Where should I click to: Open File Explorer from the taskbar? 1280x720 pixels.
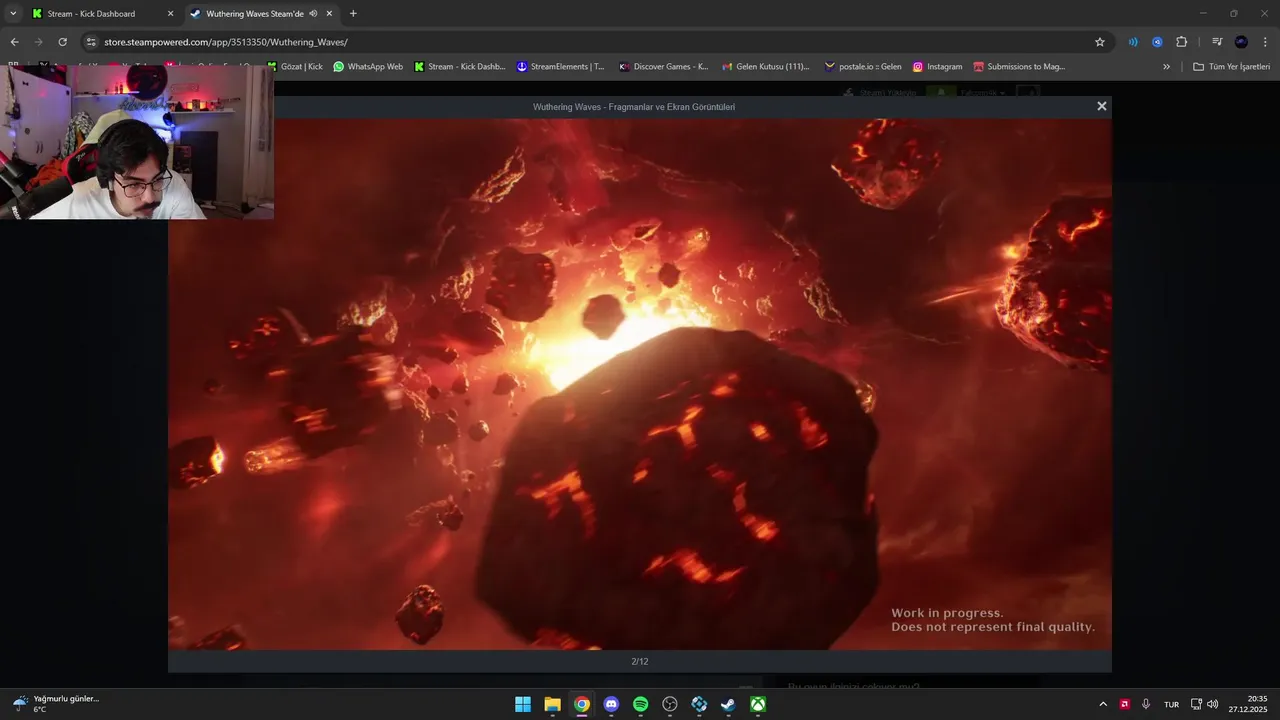(552, 704)
